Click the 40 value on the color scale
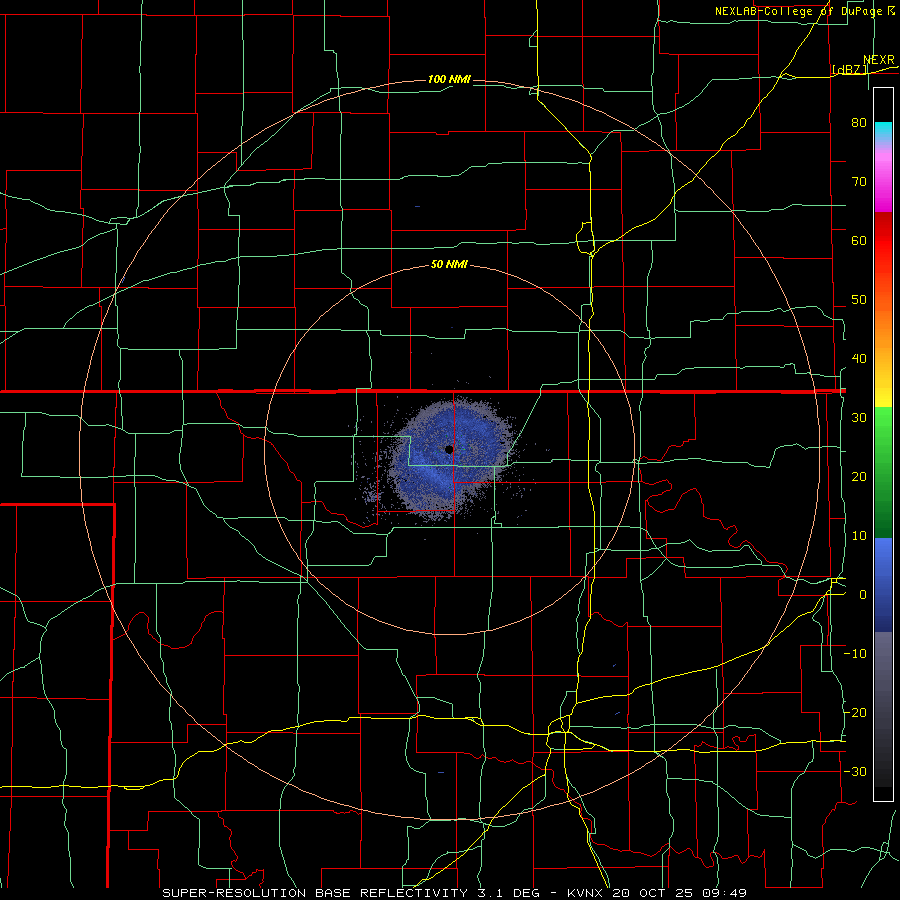The height and width of the screenshot is (900, 900). (x=859, y=359)
